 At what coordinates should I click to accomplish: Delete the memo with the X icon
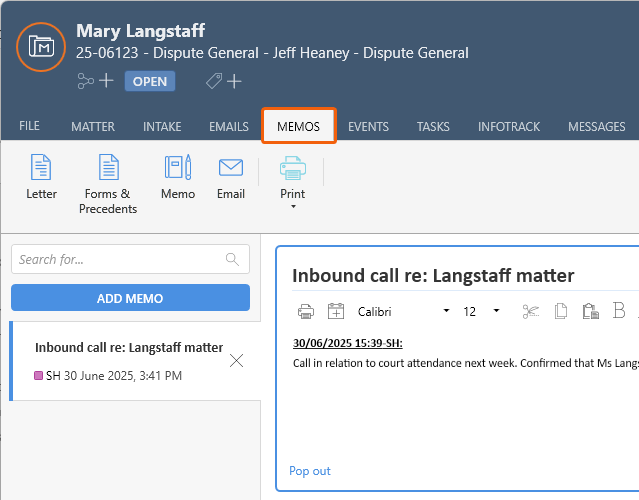click(x=236, y=361)
